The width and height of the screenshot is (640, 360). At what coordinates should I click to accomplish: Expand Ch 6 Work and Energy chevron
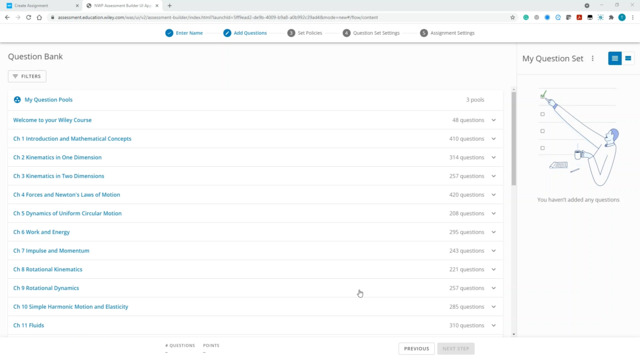pos(493,232)
